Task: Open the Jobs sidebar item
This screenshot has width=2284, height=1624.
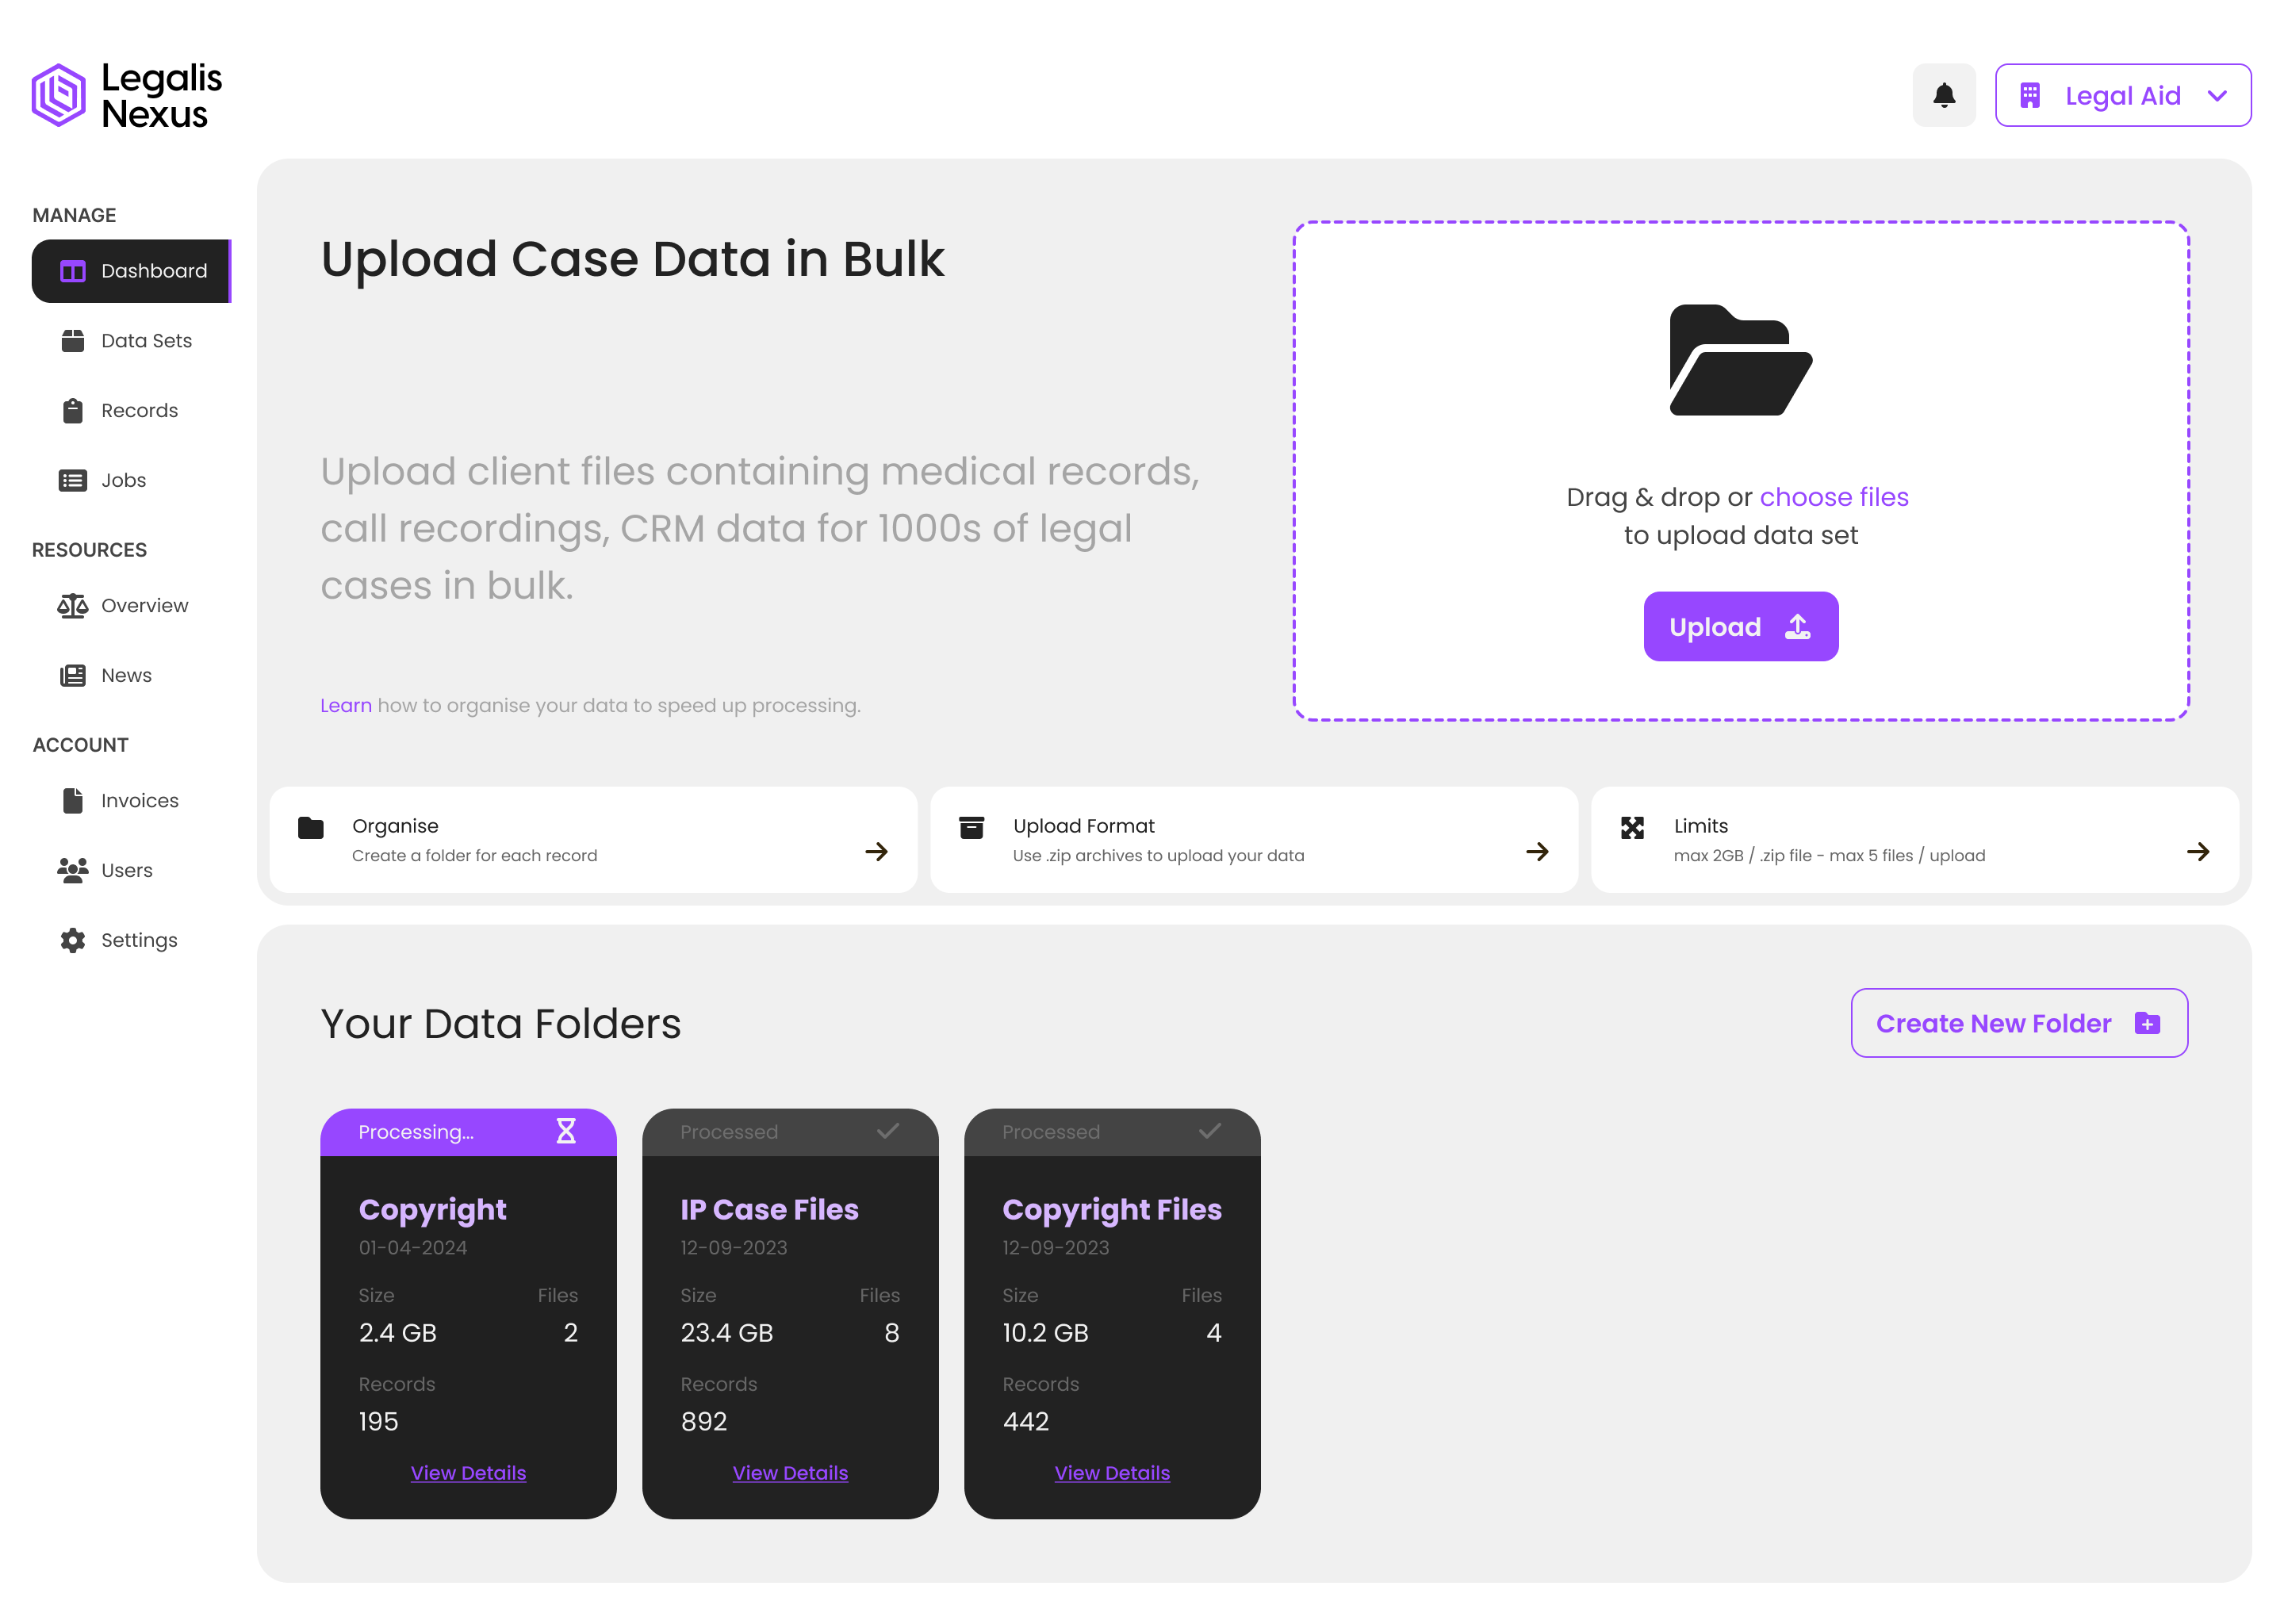Action: coord(123,481)
